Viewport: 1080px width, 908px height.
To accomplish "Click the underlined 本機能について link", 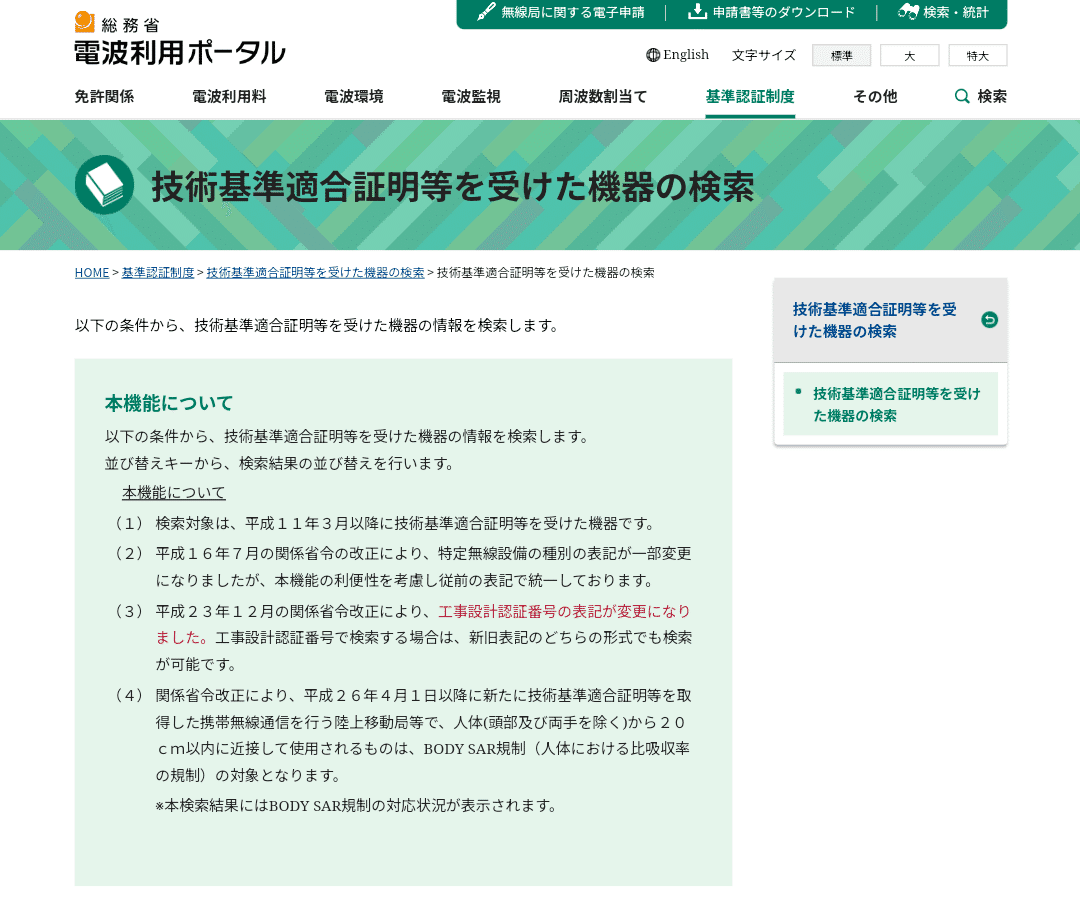I will click(172, 492).
